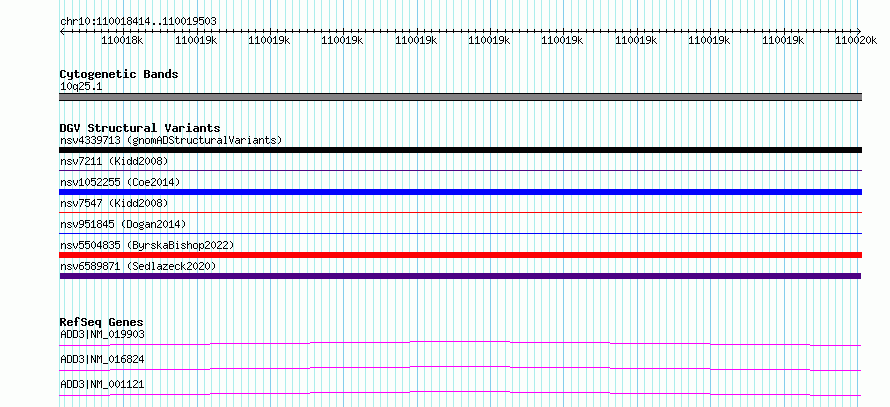Viewport: 890px width, 407px height.
Task: Click the nsv4339713 (gnomADStructuralVariants) label
Action: click(x=171, y=140)
